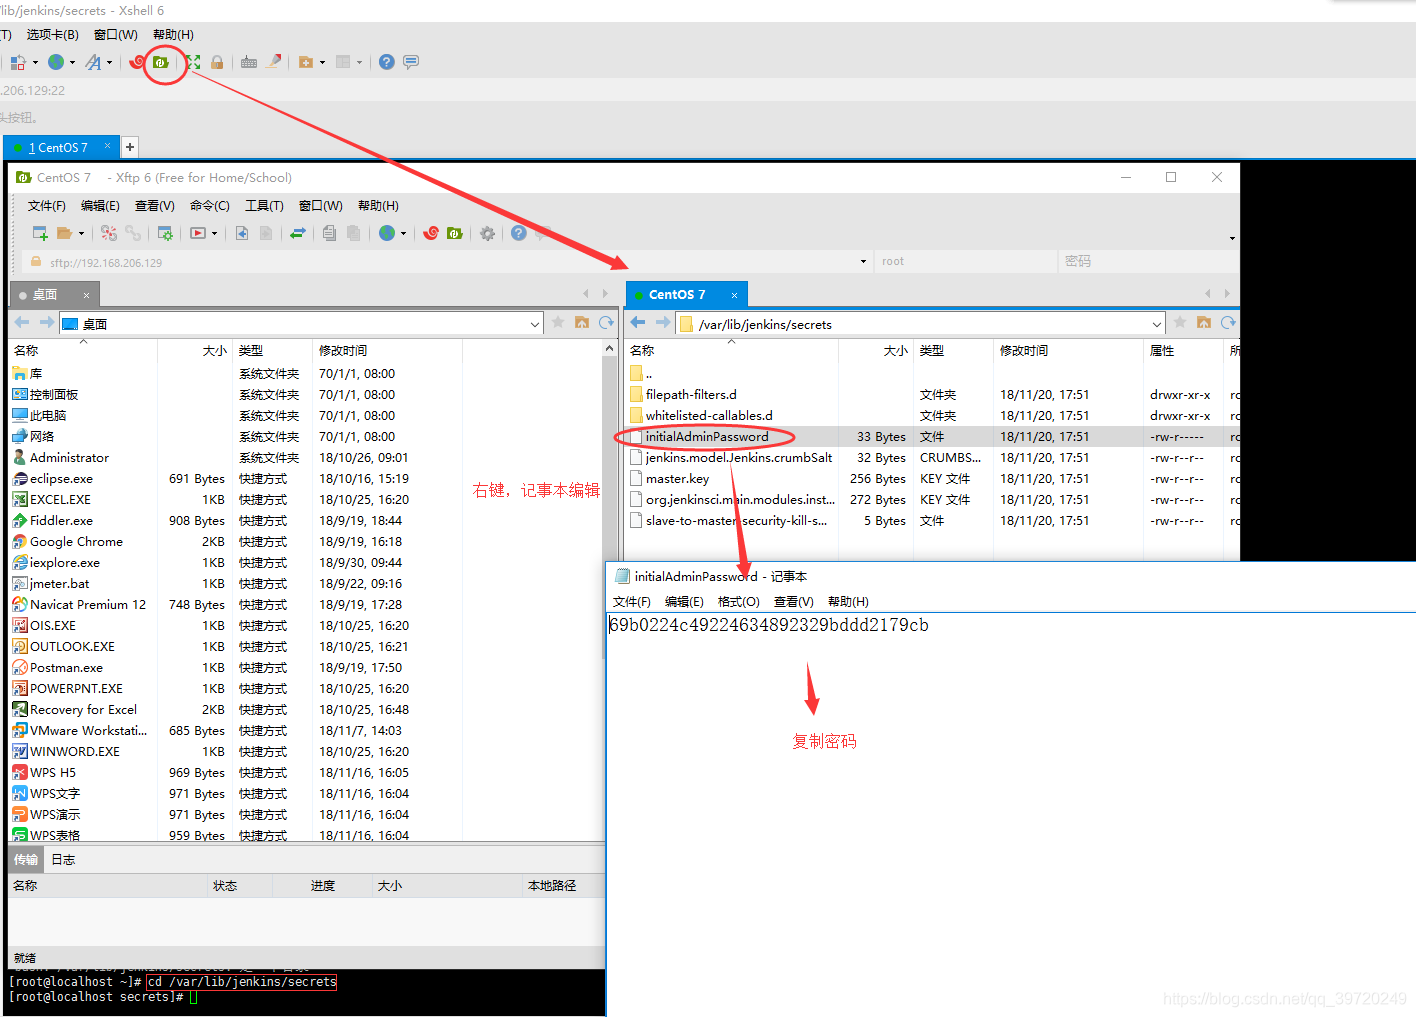Refresh the local desktop pane
The height and width of the screenshot is (1017, 1416).
606,322
